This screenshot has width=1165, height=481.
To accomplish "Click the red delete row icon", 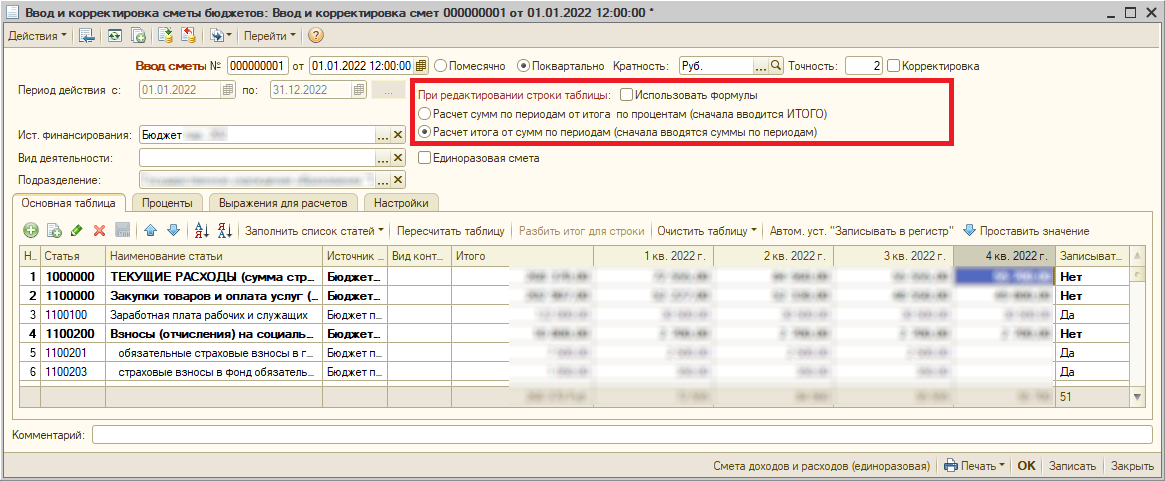I will (x=99, y=231).
